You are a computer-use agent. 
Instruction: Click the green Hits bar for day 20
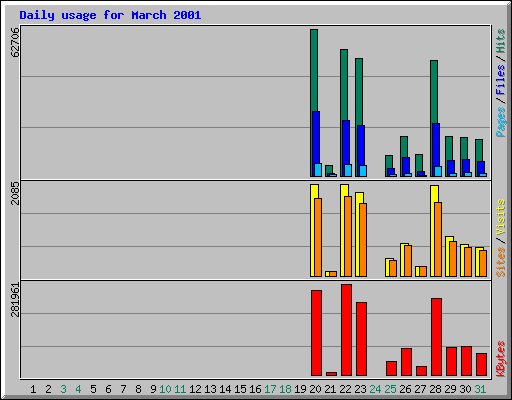(x=314, y=70)
